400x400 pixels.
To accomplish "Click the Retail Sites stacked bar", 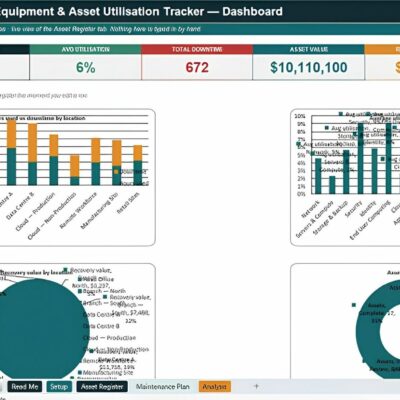I will click(x=138, y=165).
